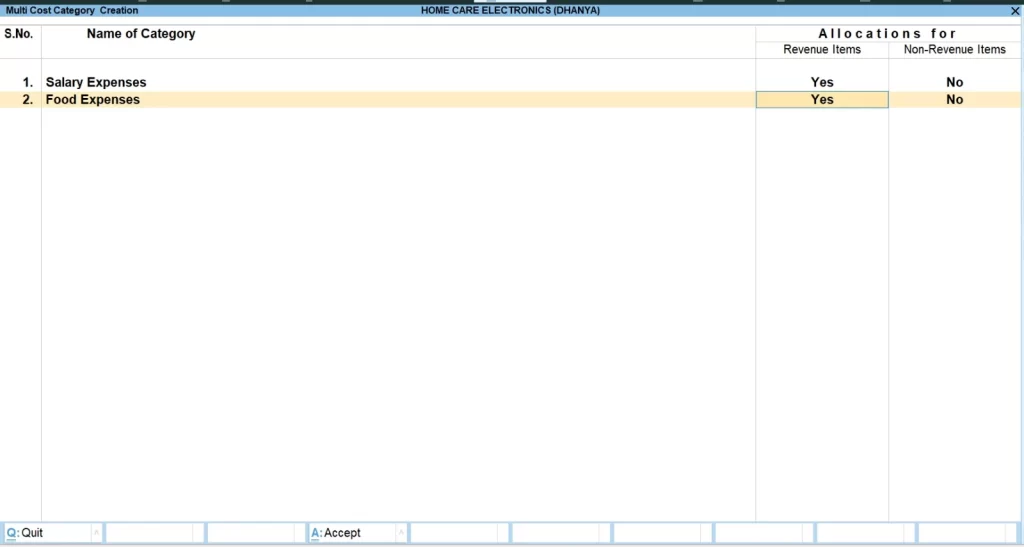Click the Name of Category header
This screenshot has width=1024, height=547.
click(x=141, y=34)
